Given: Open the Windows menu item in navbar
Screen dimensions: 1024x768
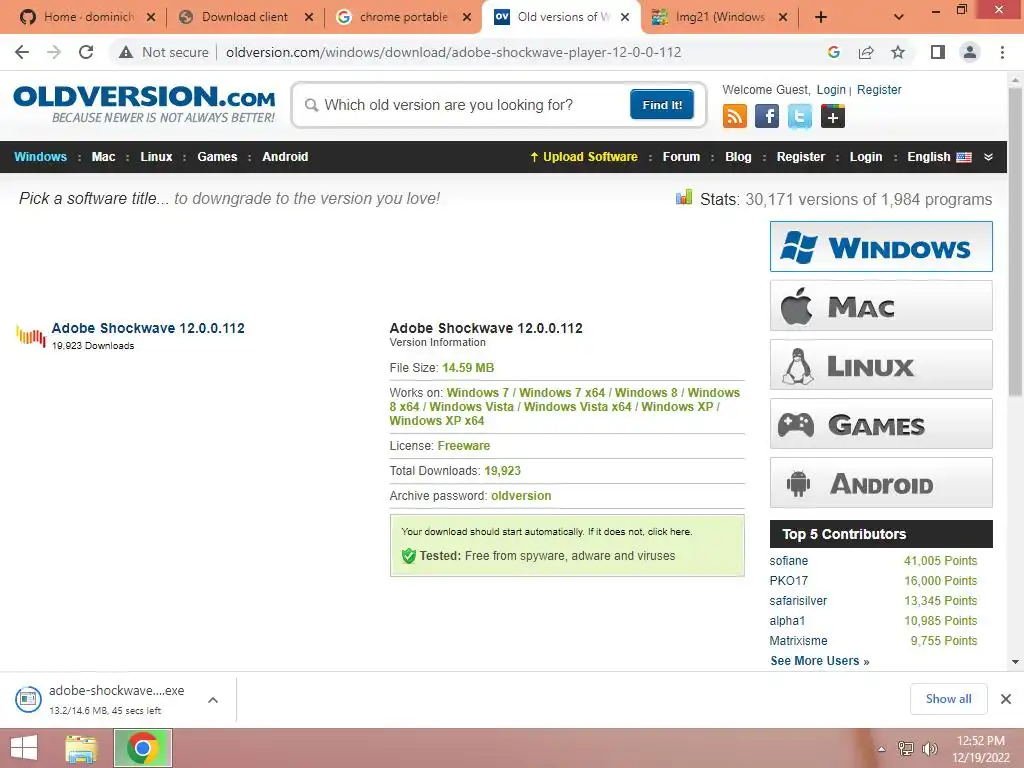Looking at the screenshot, I should click(x=40, y=157).
